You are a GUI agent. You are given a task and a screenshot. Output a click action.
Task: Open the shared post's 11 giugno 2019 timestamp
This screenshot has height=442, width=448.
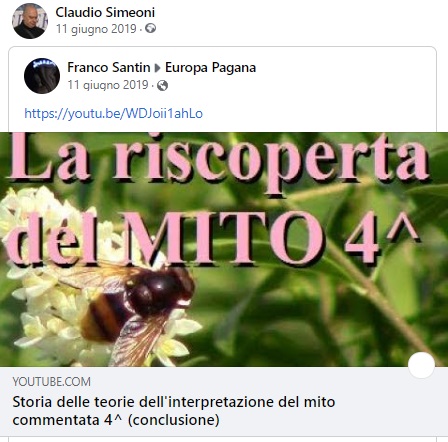108,85
